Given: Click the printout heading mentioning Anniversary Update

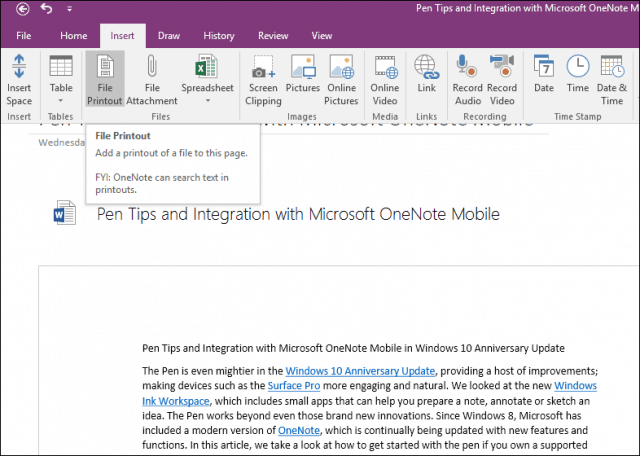Looking at the screenshot, I should 353,348.
